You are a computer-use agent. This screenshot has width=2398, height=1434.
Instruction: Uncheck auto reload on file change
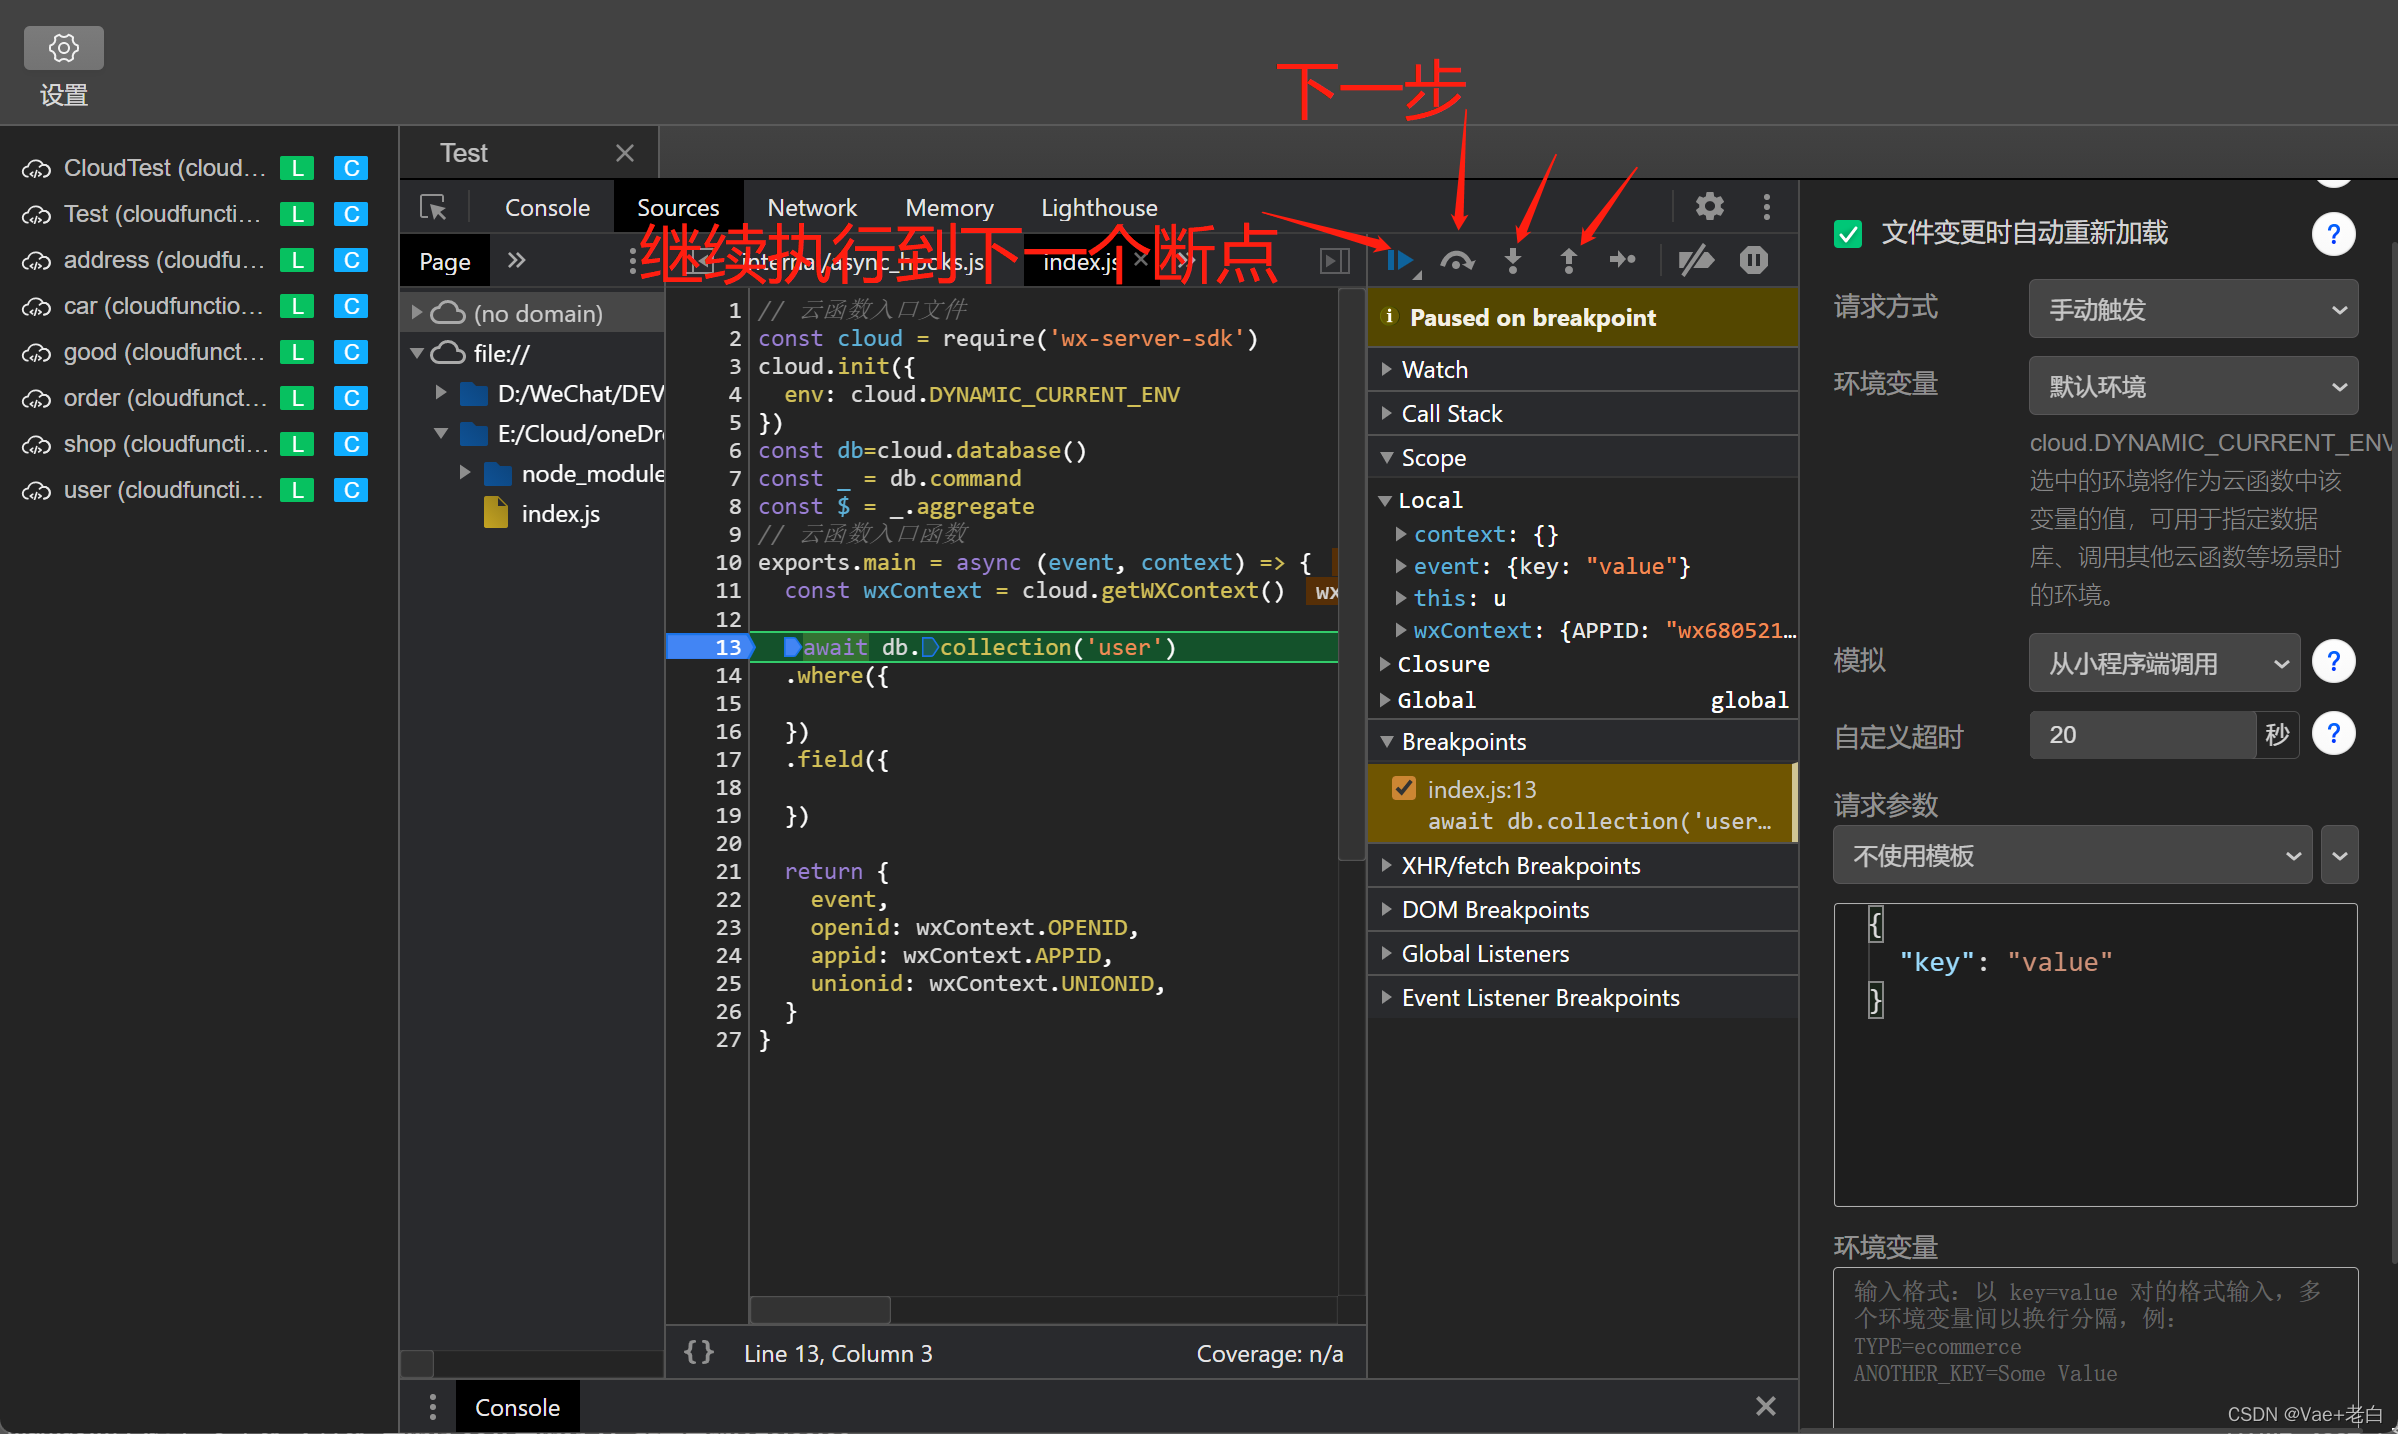(x=1848, y=233)
